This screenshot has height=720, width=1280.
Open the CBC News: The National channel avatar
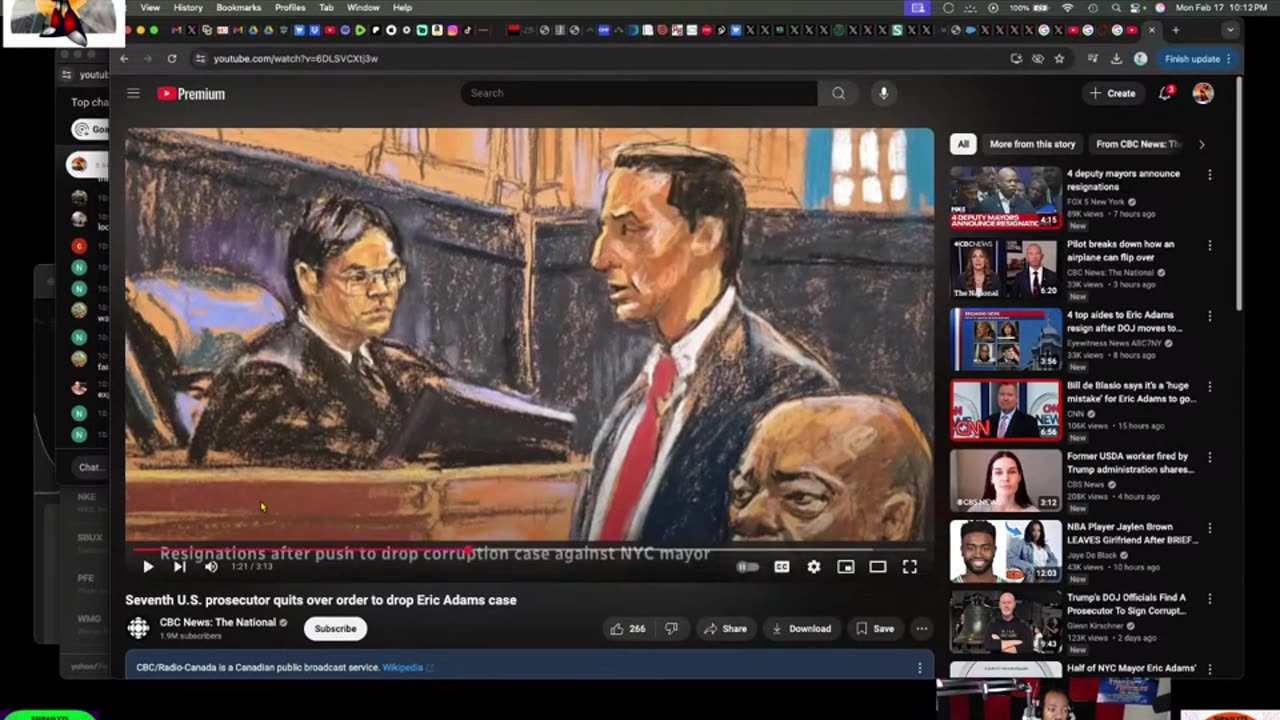tap(138, 628)
